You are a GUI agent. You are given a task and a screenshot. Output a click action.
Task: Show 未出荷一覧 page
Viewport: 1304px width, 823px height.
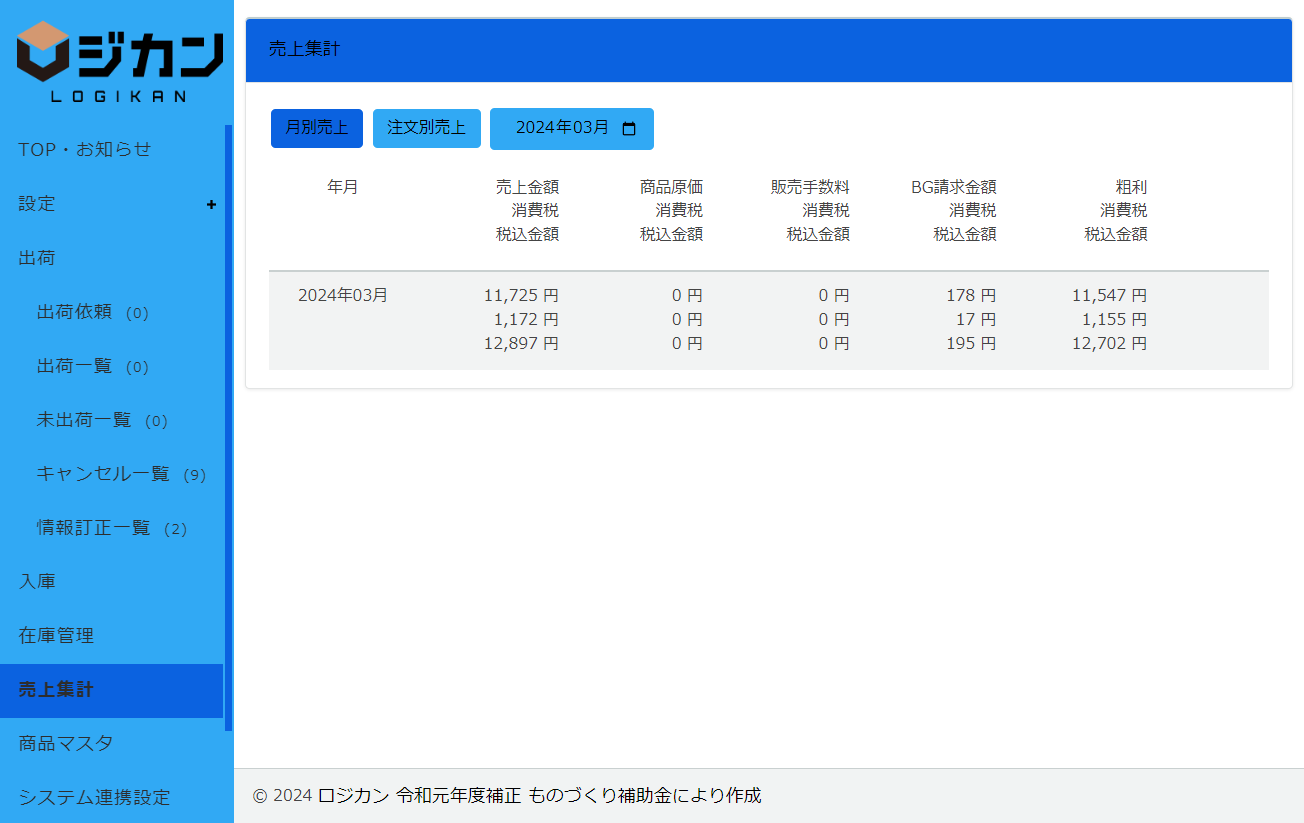84,420
